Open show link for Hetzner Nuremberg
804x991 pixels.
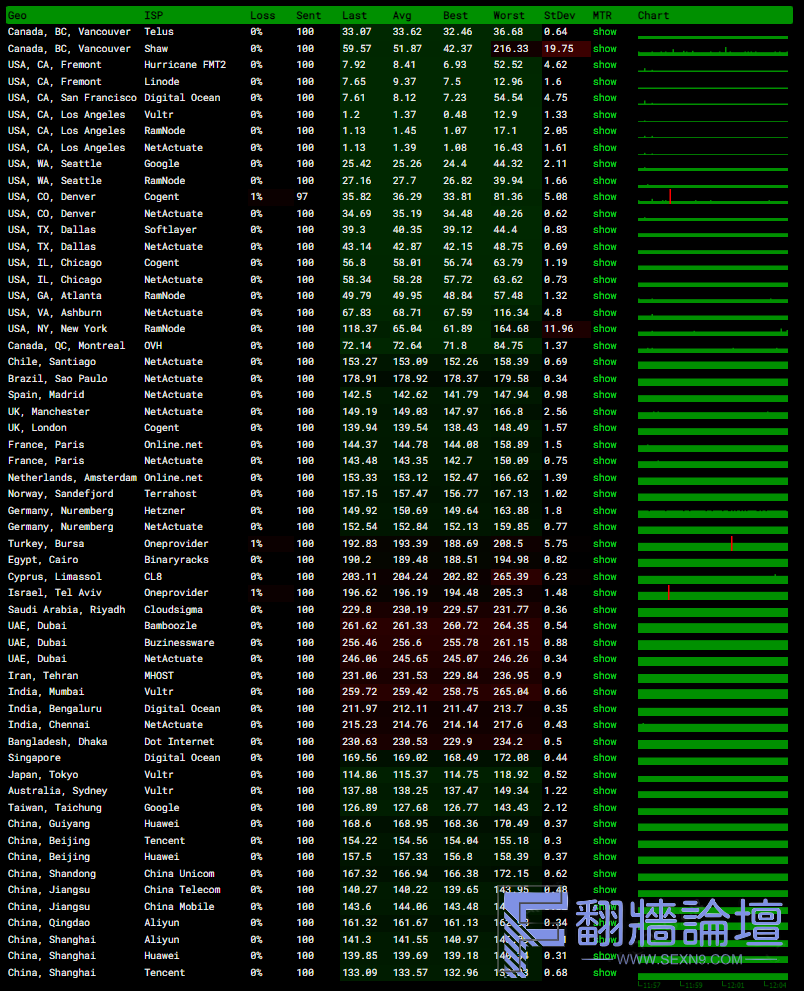coord(604,511)
